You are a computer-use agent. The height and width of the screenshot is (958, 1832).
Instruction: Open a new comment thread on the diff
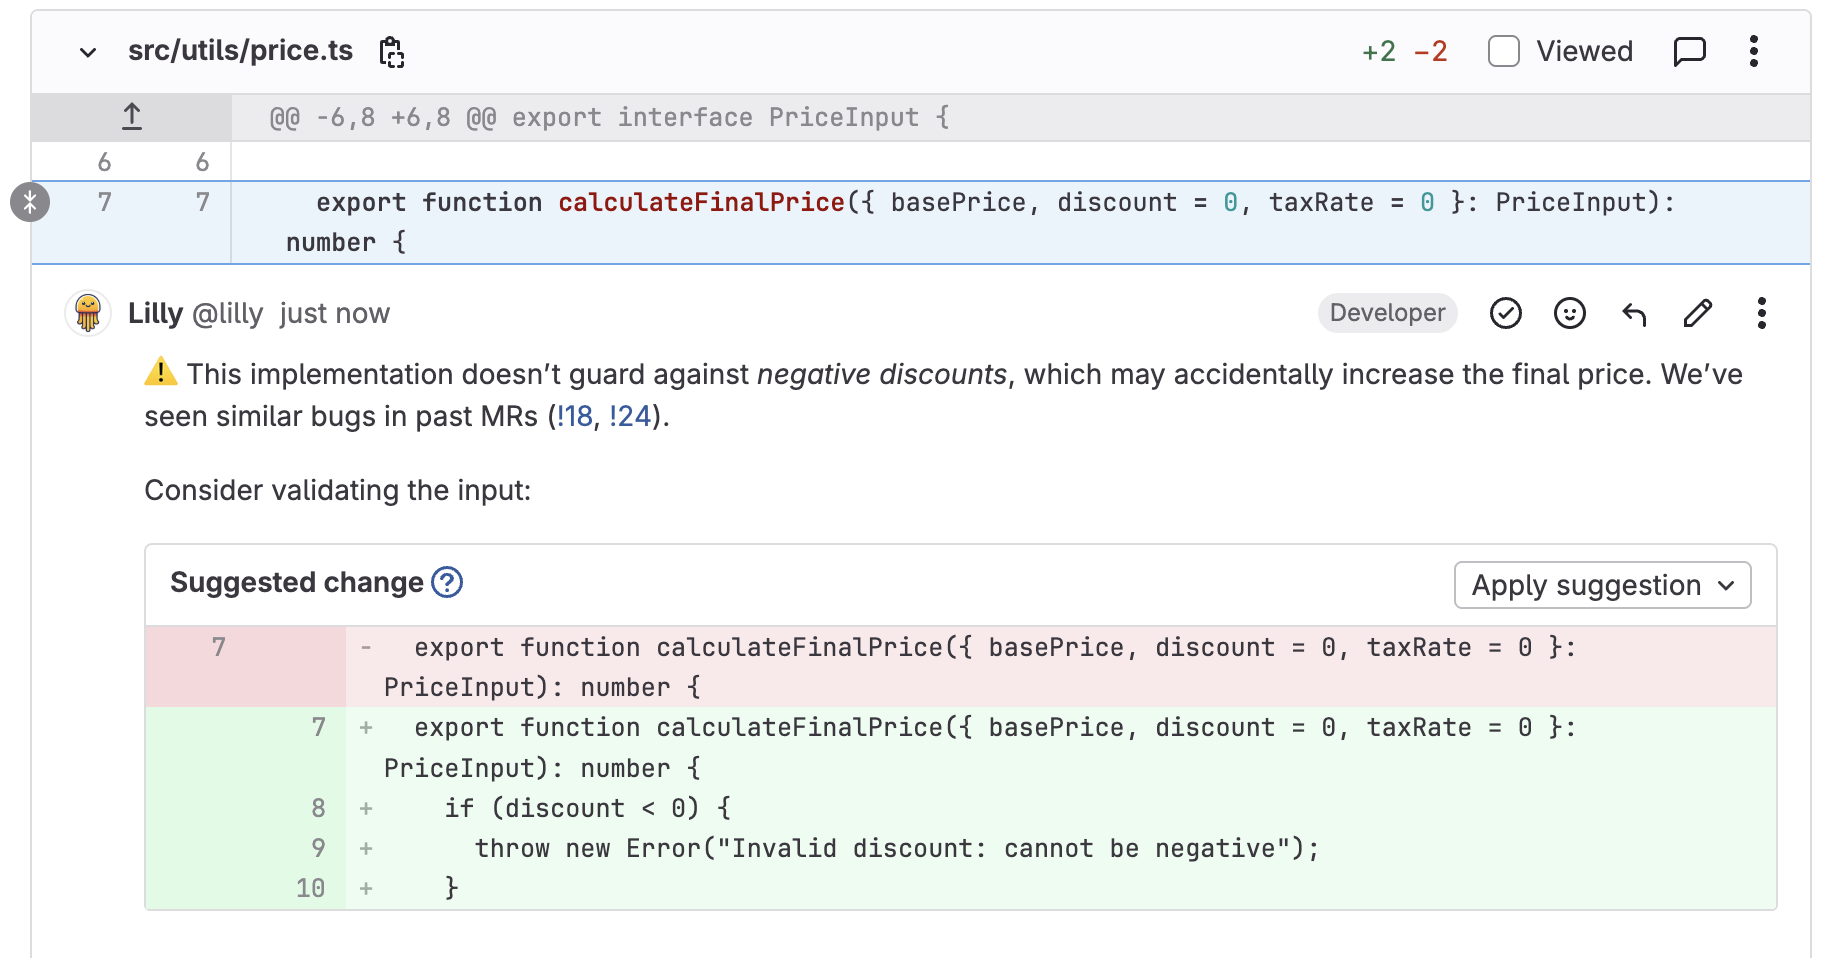point(1690,51)
